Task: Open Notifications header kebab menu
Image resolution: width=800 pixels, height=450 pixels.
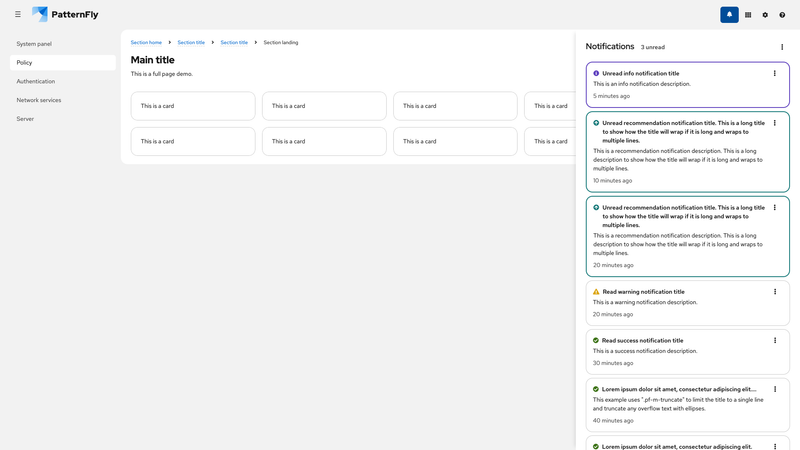Action: click(782, 47)
